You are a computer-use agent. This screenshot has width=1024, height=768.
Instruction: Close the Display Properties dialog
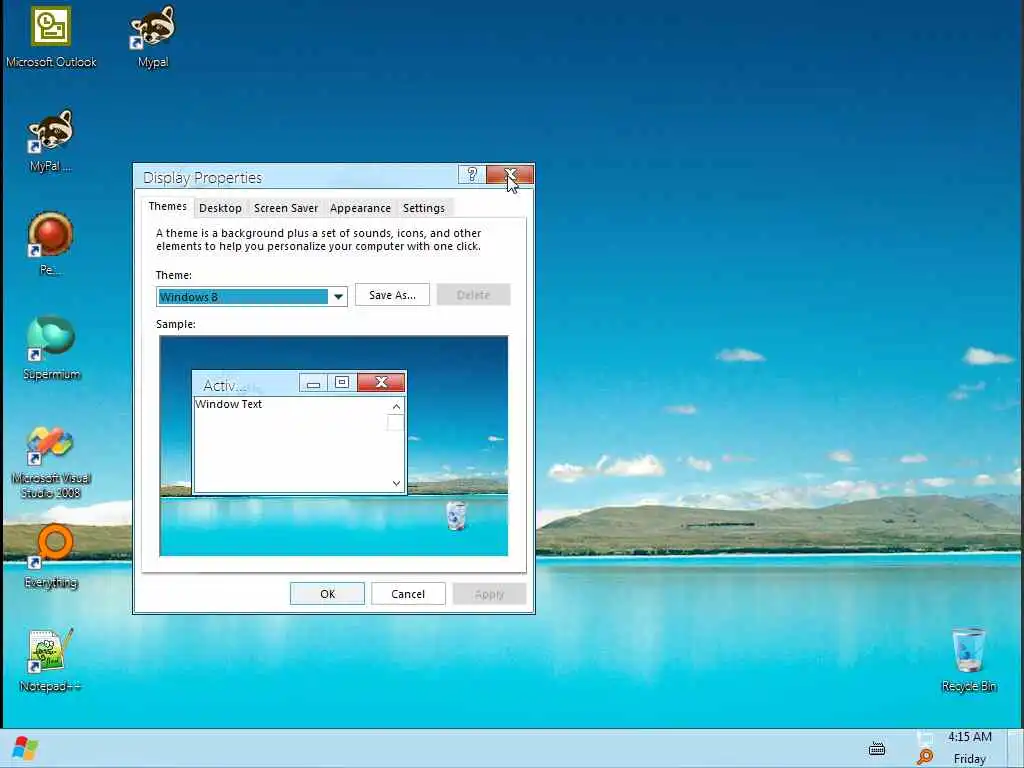[x=510, y=174]
